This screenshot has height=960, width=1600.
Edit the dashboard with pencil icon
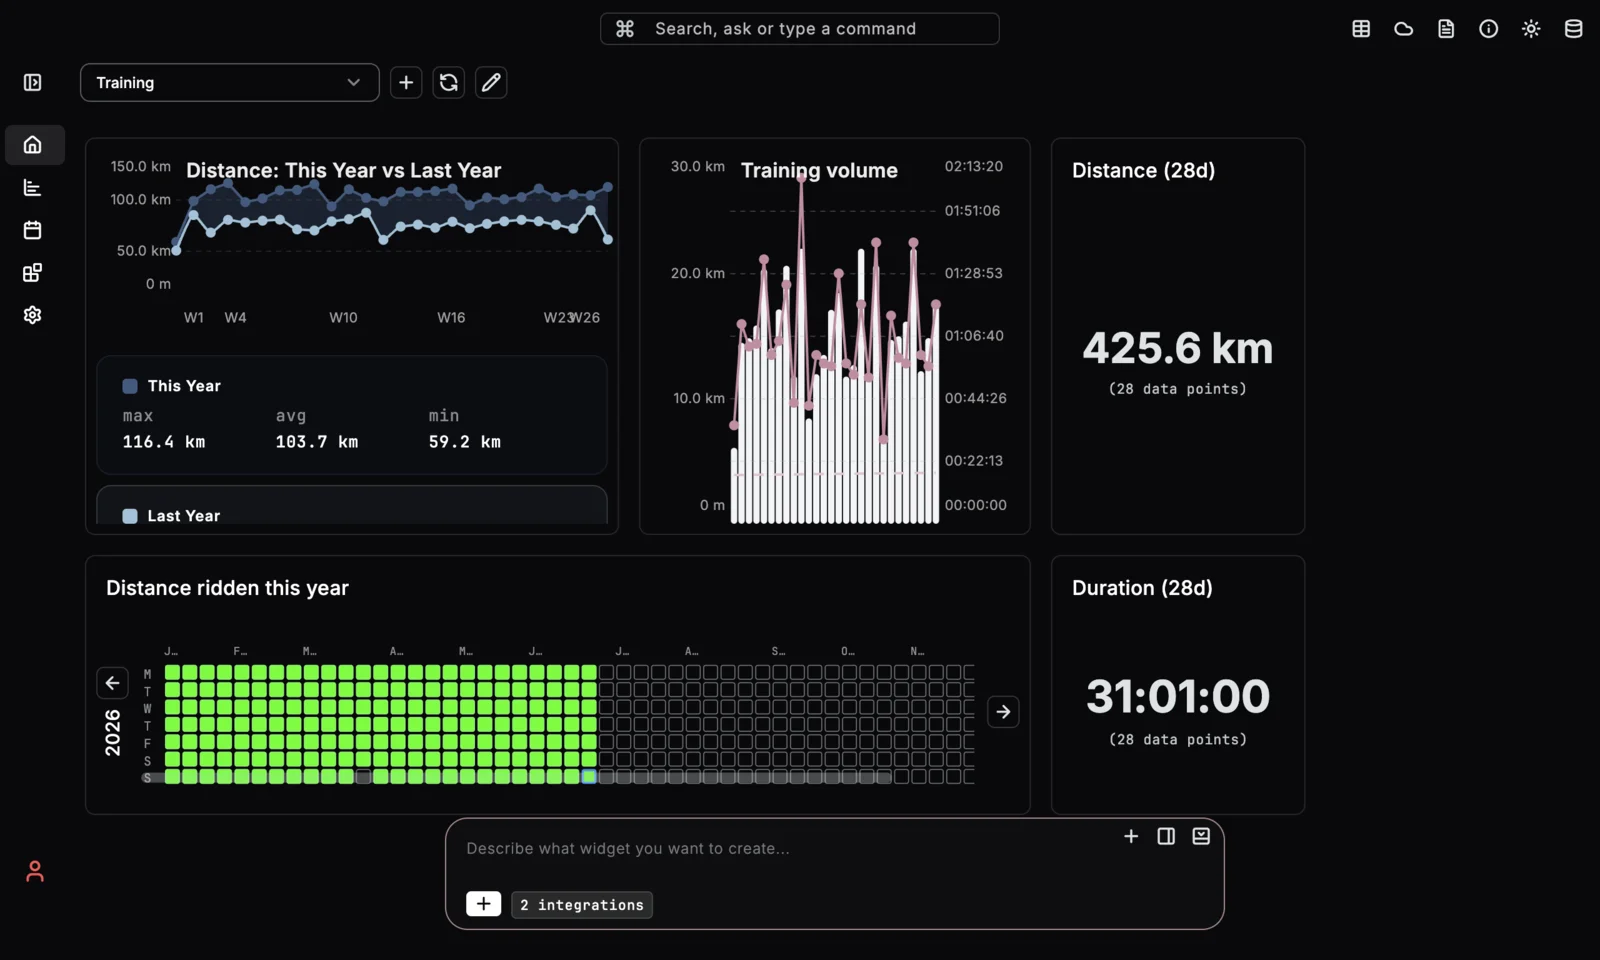491,83
